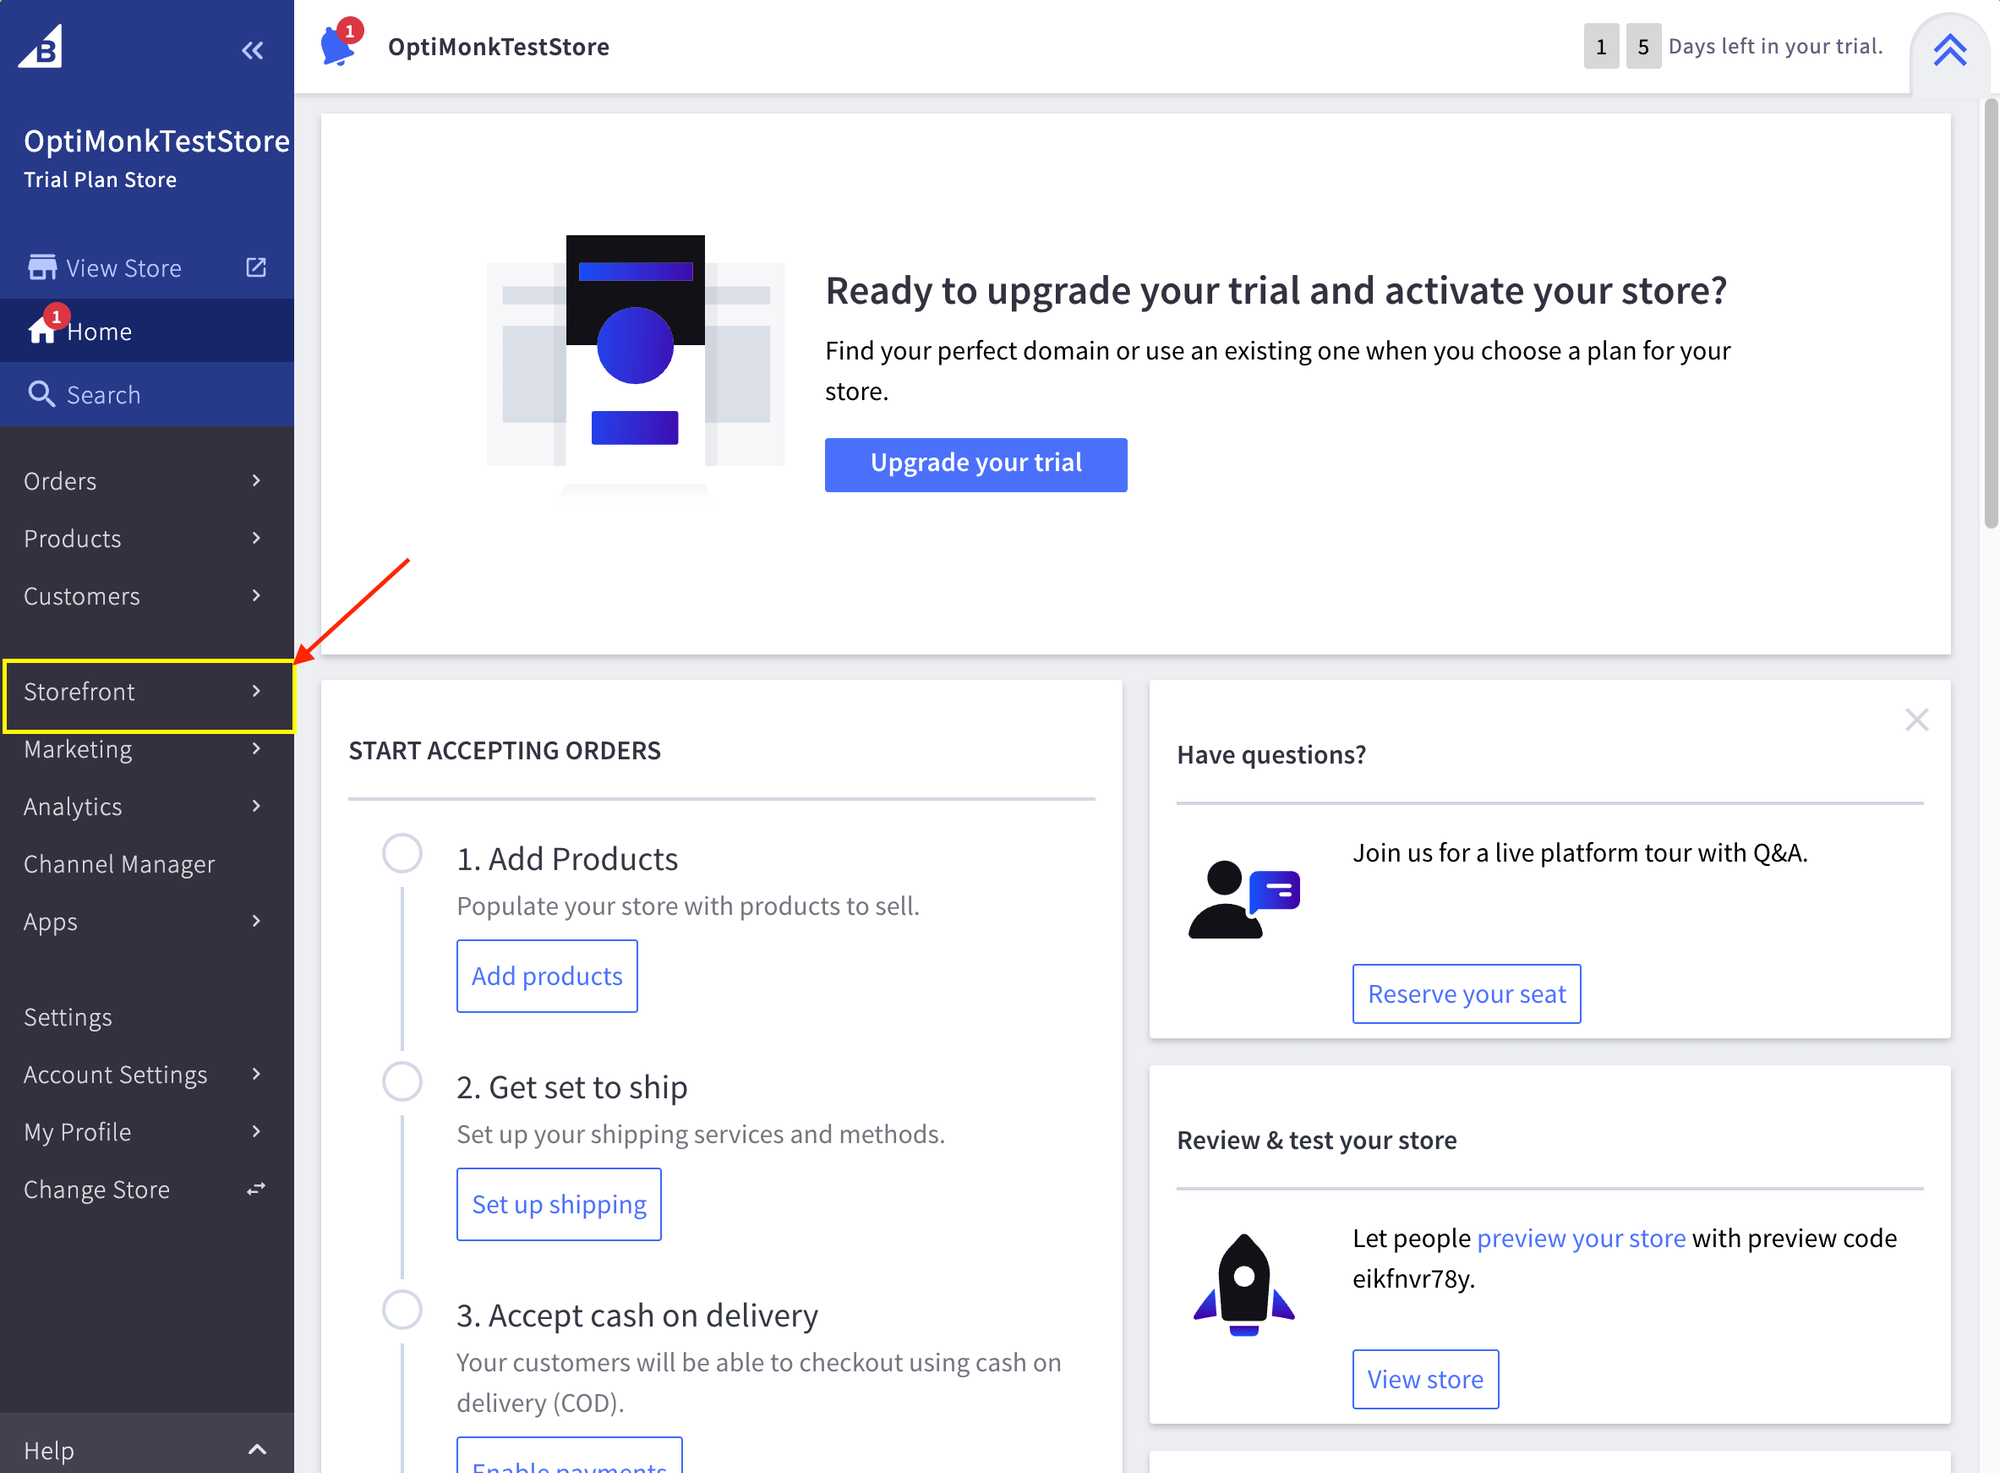2000x1473 pixels.
Task: Click the 2. Get set to ship heading
Action: 572,1087
